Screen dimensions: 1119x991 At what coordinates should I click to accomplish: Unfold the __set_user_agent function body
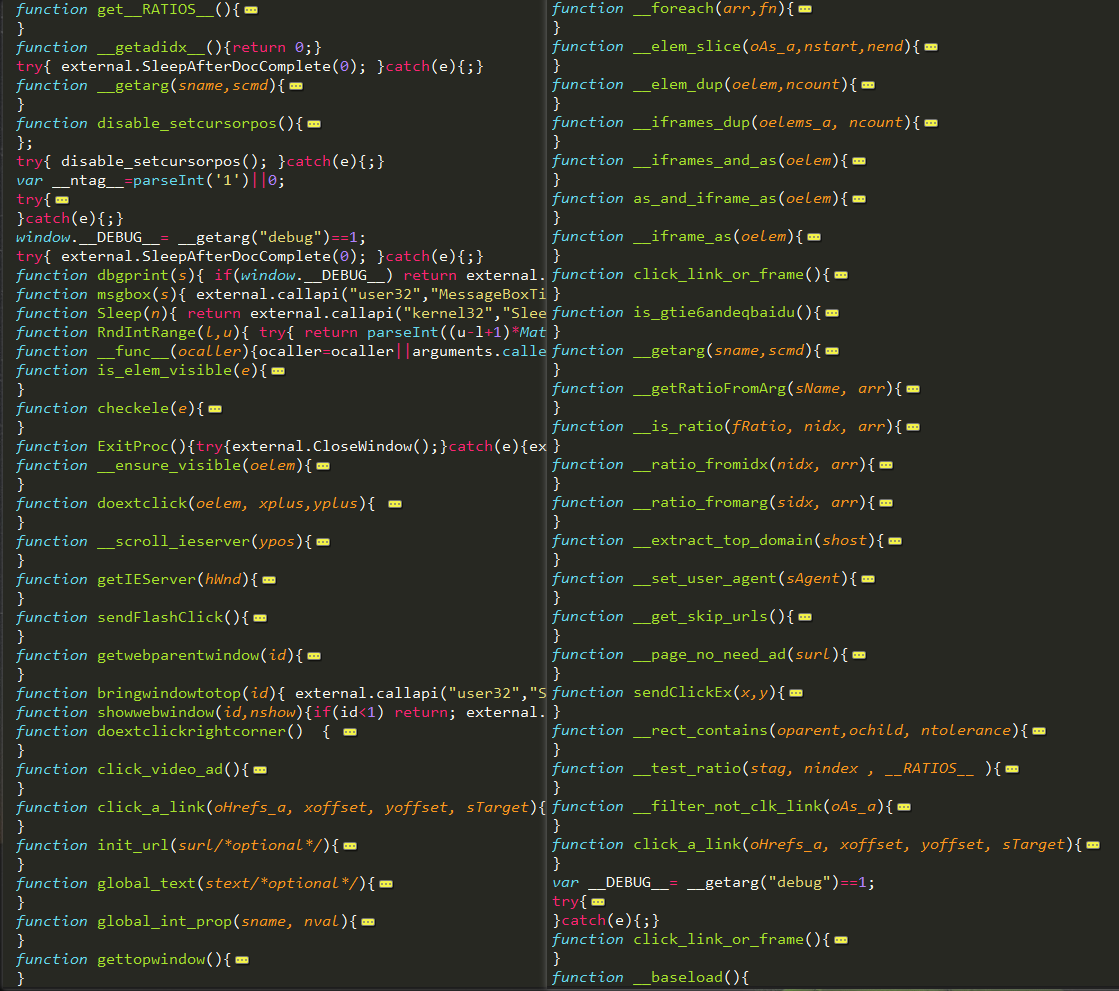[x=868, y=579]
